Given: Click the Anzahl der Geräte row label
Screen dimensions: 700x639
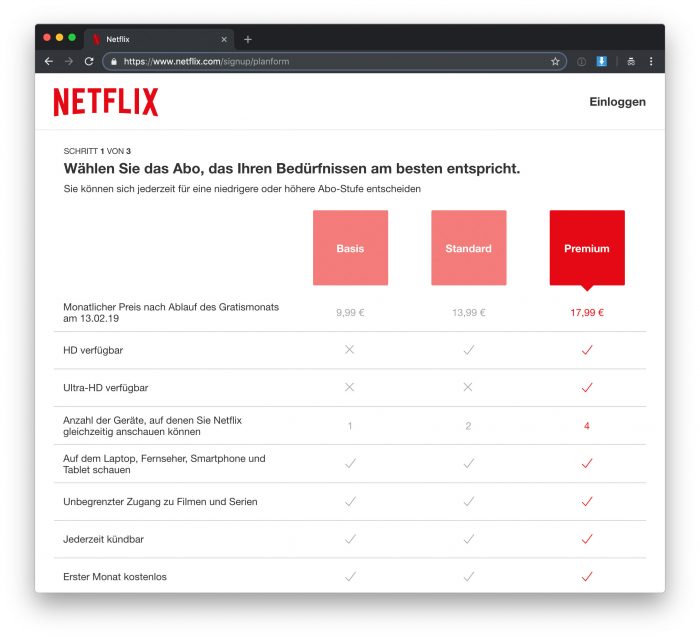Looking at the screenshot, I should click(152, 426).
